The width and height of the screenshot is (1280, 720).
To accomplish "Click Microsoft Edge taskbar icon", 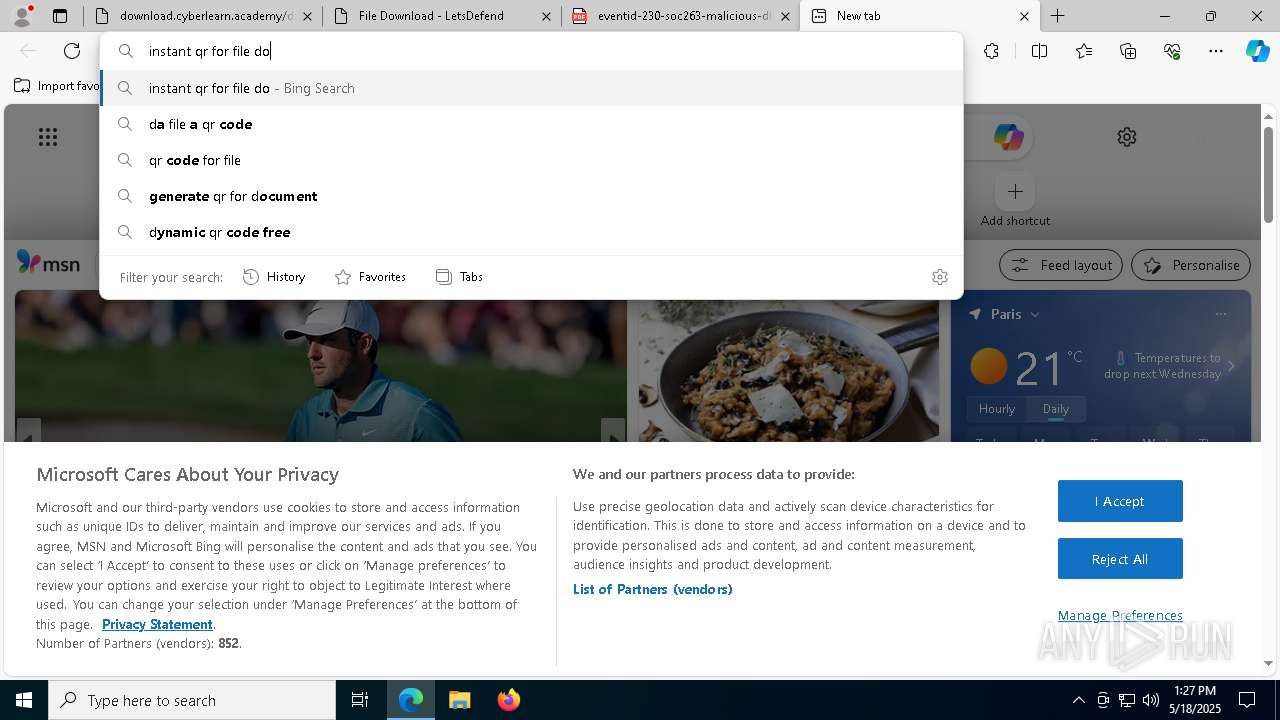I will click(411, 700).
